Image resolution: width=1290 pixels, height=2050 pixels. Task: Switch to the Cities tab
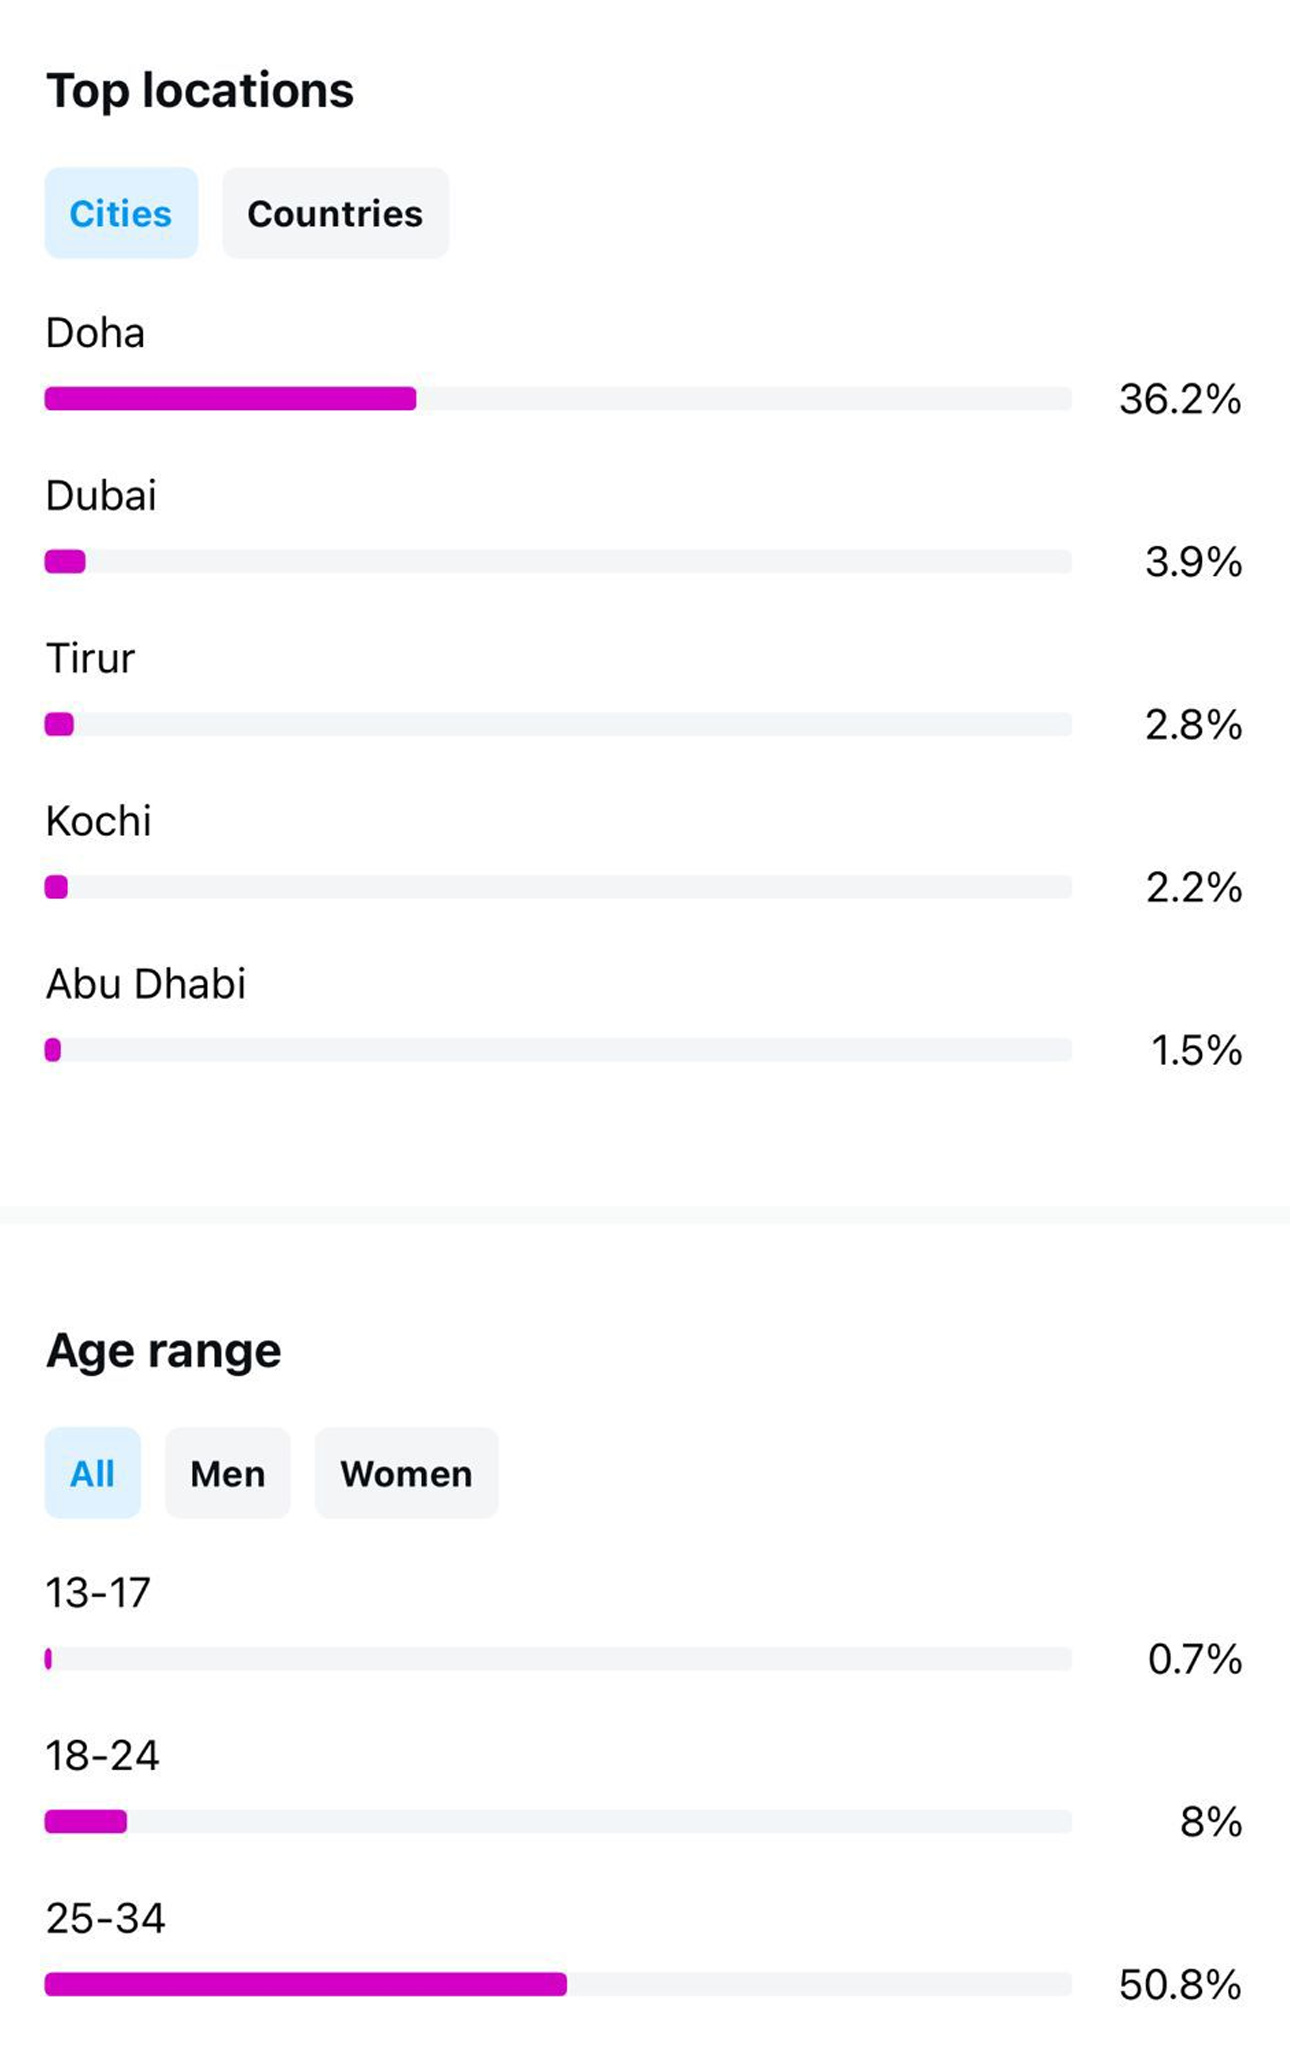pyautogui.click(x=121, y=213)
